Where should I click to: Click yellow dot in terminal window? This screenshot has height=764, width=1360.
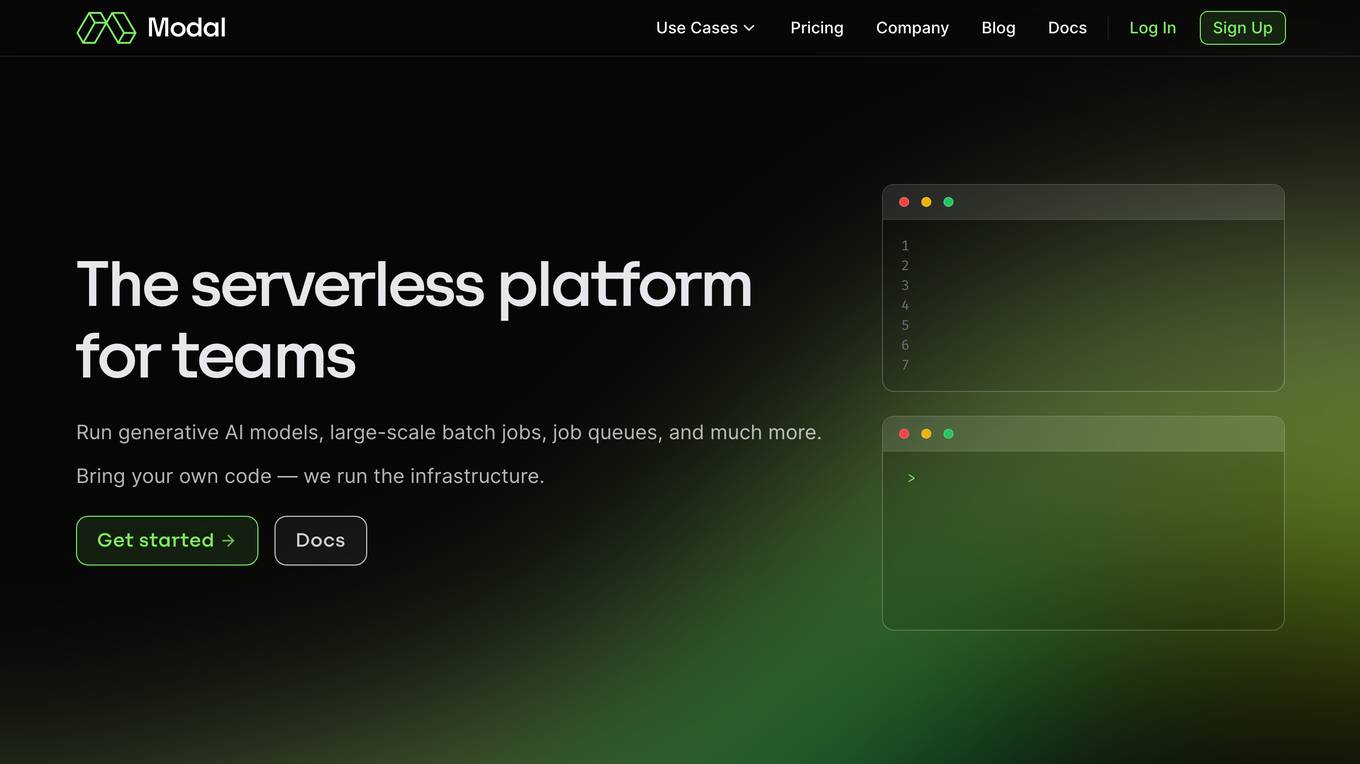[926, 434]
